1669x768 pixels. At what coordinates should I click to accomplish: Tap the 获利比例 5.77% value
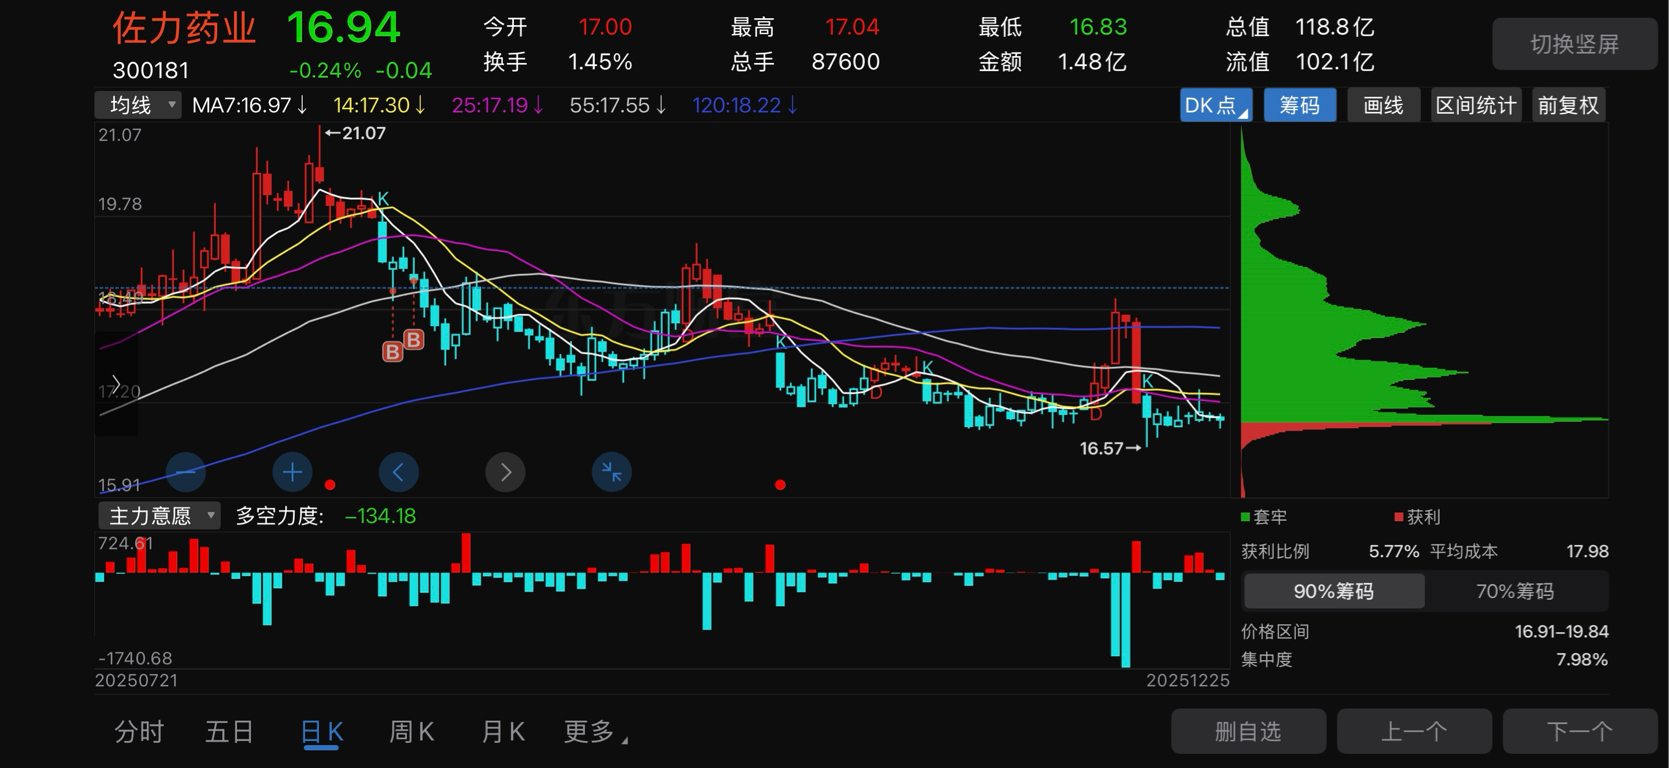point(1394,551)
